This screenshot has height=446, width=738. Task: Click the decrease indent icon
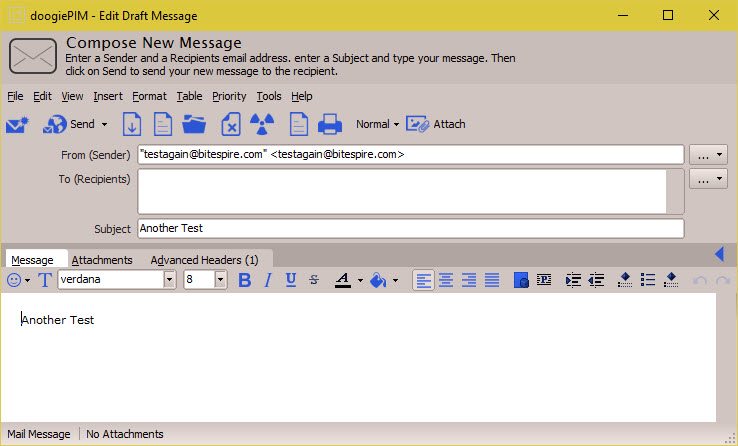[x=597, y=280]
